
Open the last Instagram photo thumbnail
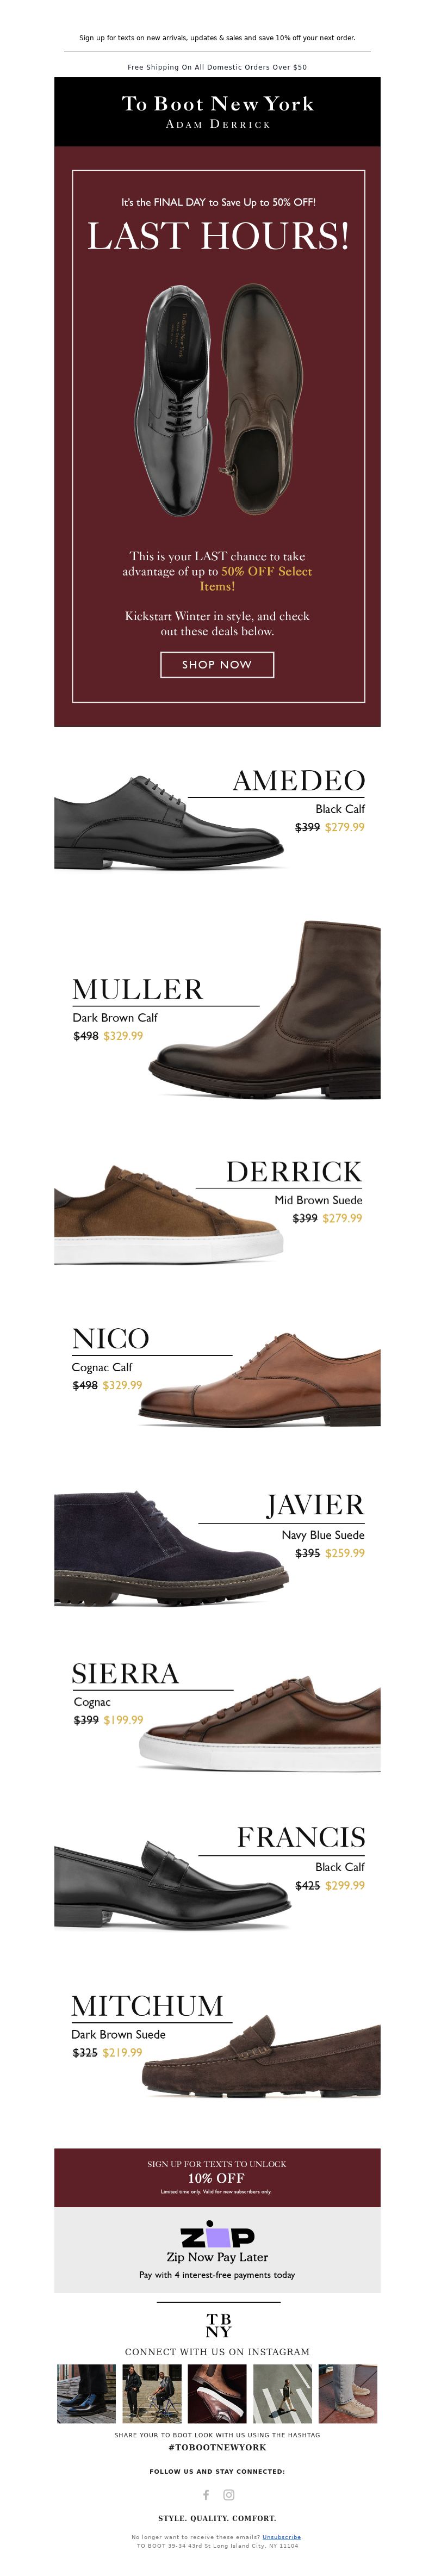348,2393
